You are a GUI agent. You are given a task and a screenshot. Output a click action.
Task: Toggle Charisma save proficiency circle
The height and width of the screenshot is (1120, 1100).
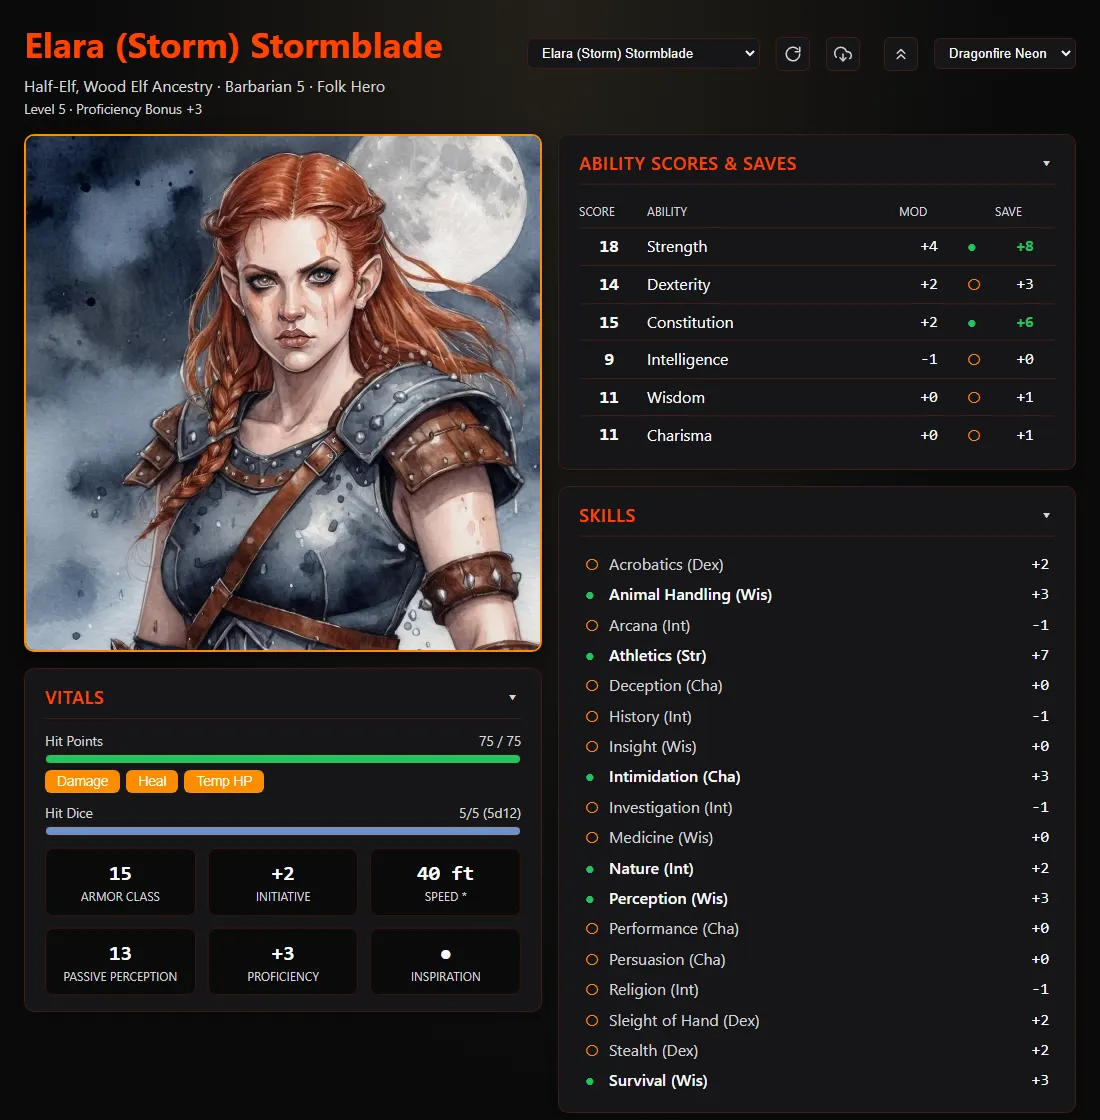(x=974, y=436)
